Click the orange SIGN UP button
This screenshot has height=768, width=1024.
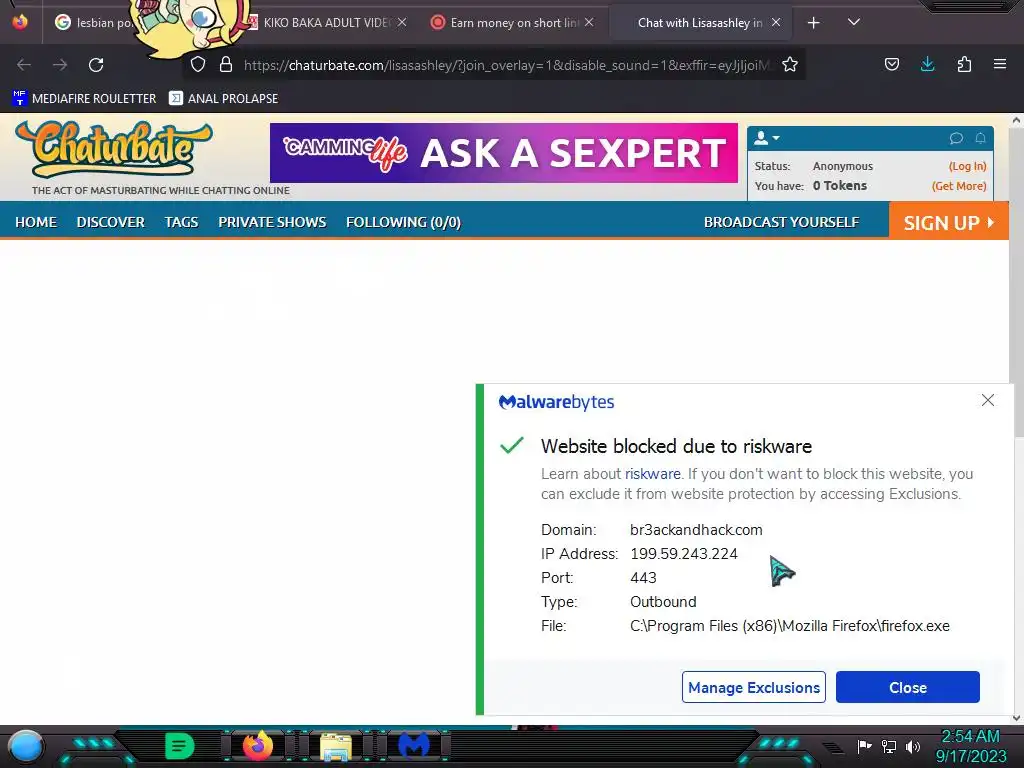948,222
